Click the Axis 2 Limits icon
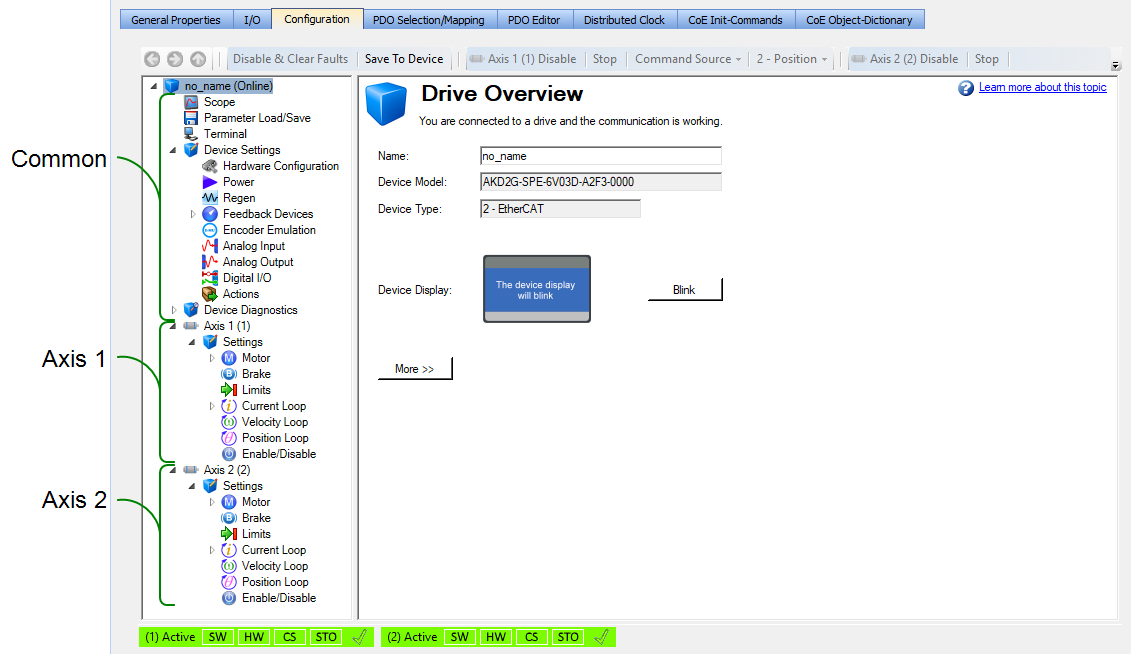This screenshot has width=1131, height=654. [x=229, y=534]
